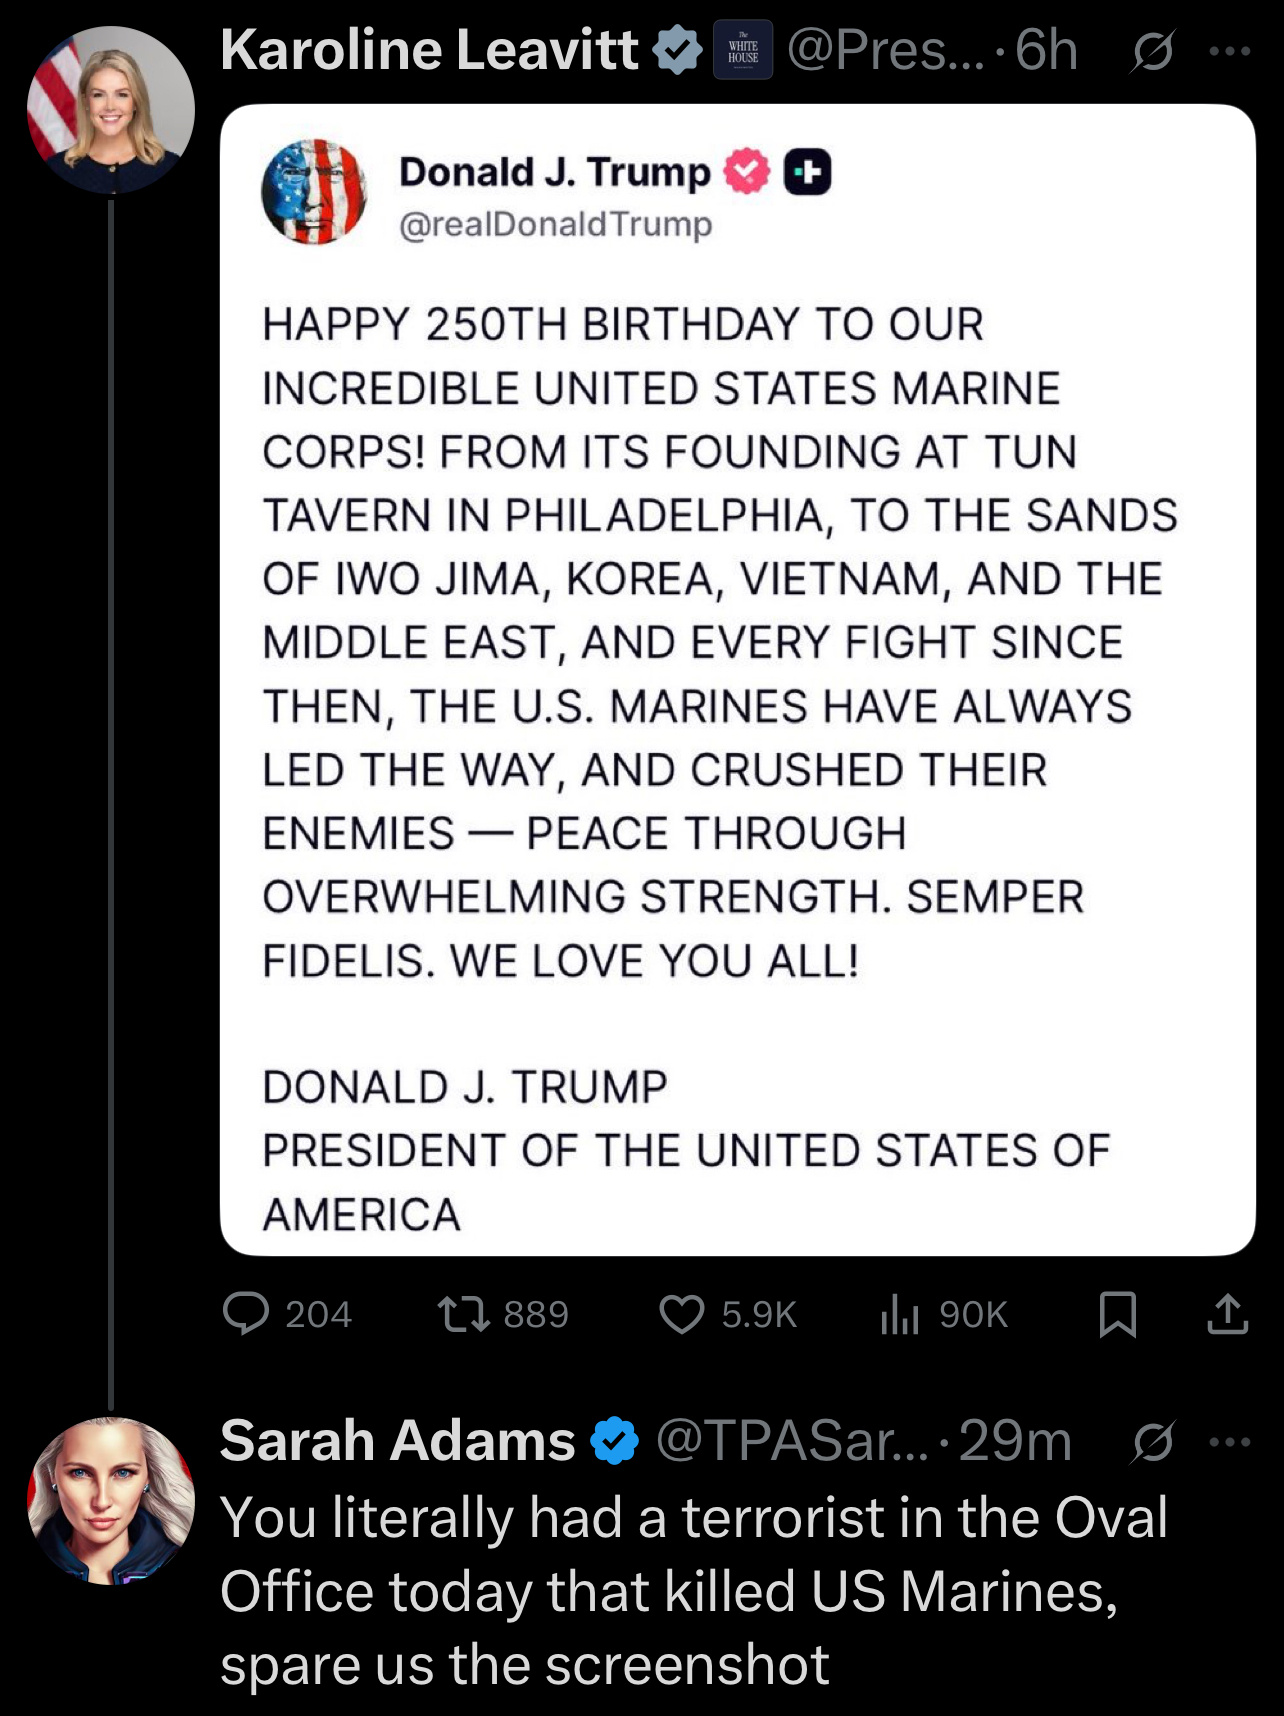1284x1716 pixels.
Task: Repost Karoline Leavitt's post
Action: (465, 1313)
